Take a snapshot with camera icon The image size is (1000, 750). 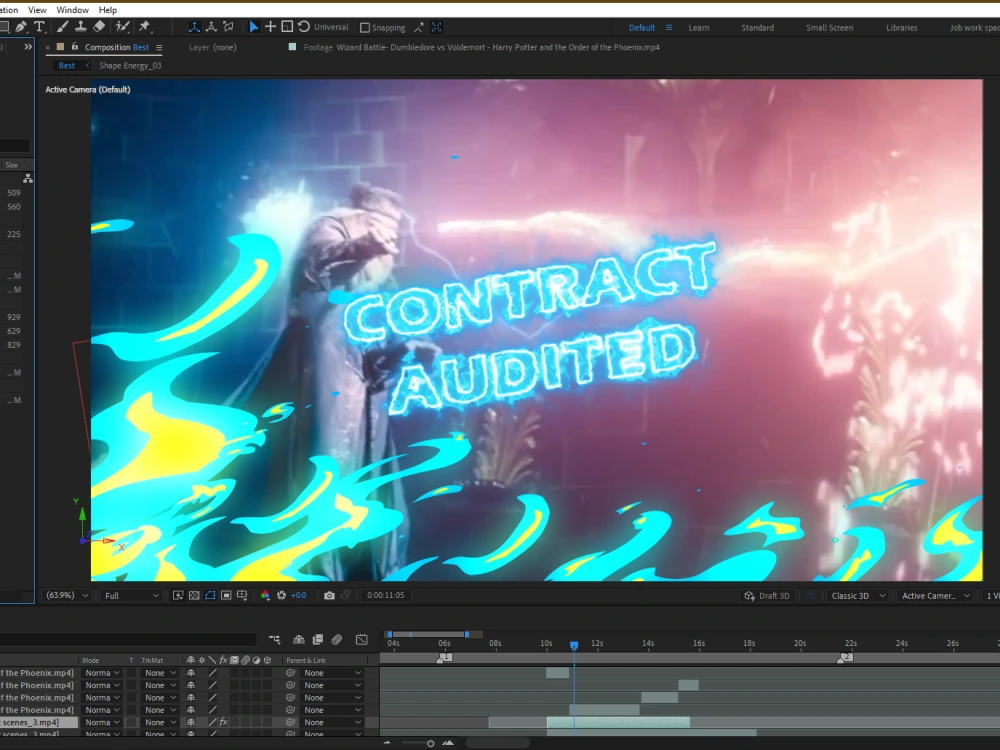pos(329,595)
